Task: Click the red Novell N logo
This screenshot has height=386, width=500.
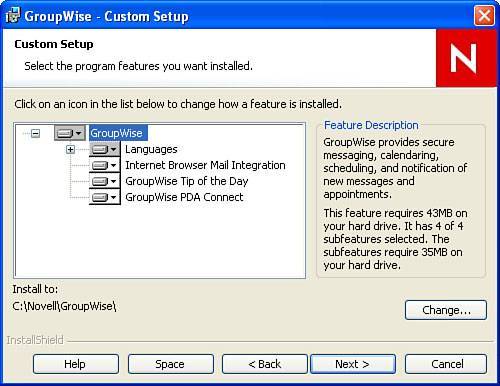Action: tap(466, 58)
